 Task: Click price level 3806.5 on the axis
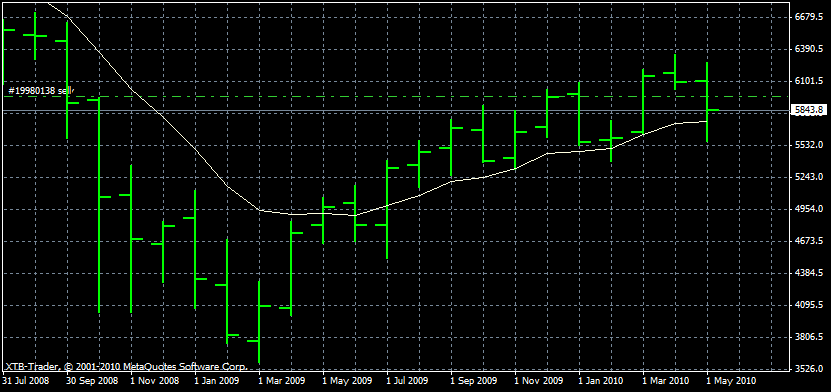tap(808, 337)
